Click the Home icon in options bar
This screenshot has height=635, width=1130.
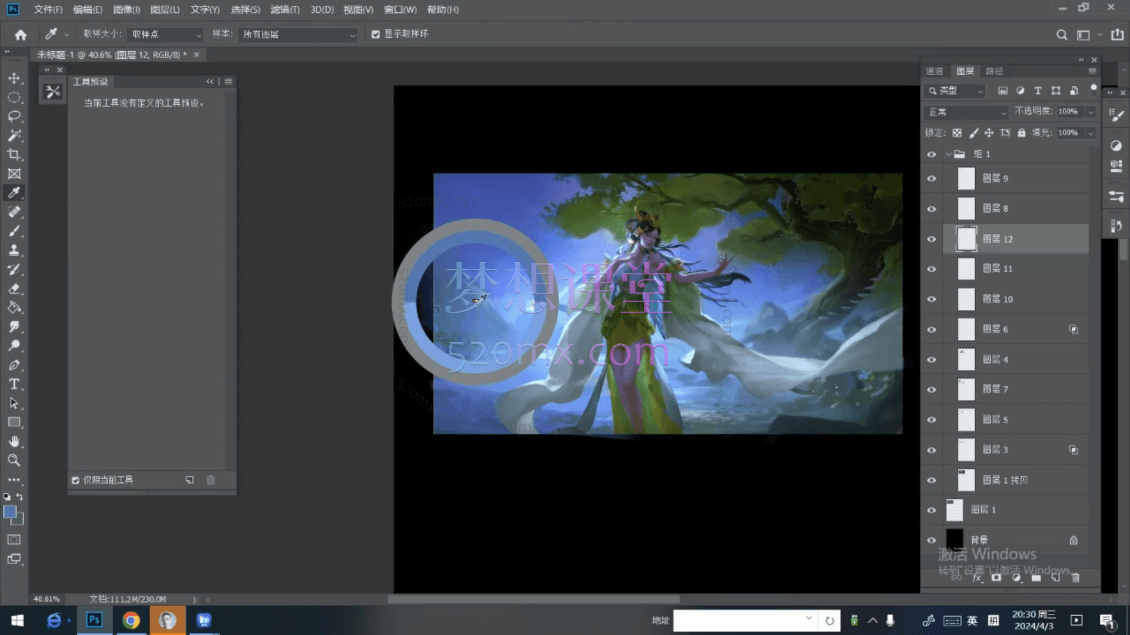[20, 35]
